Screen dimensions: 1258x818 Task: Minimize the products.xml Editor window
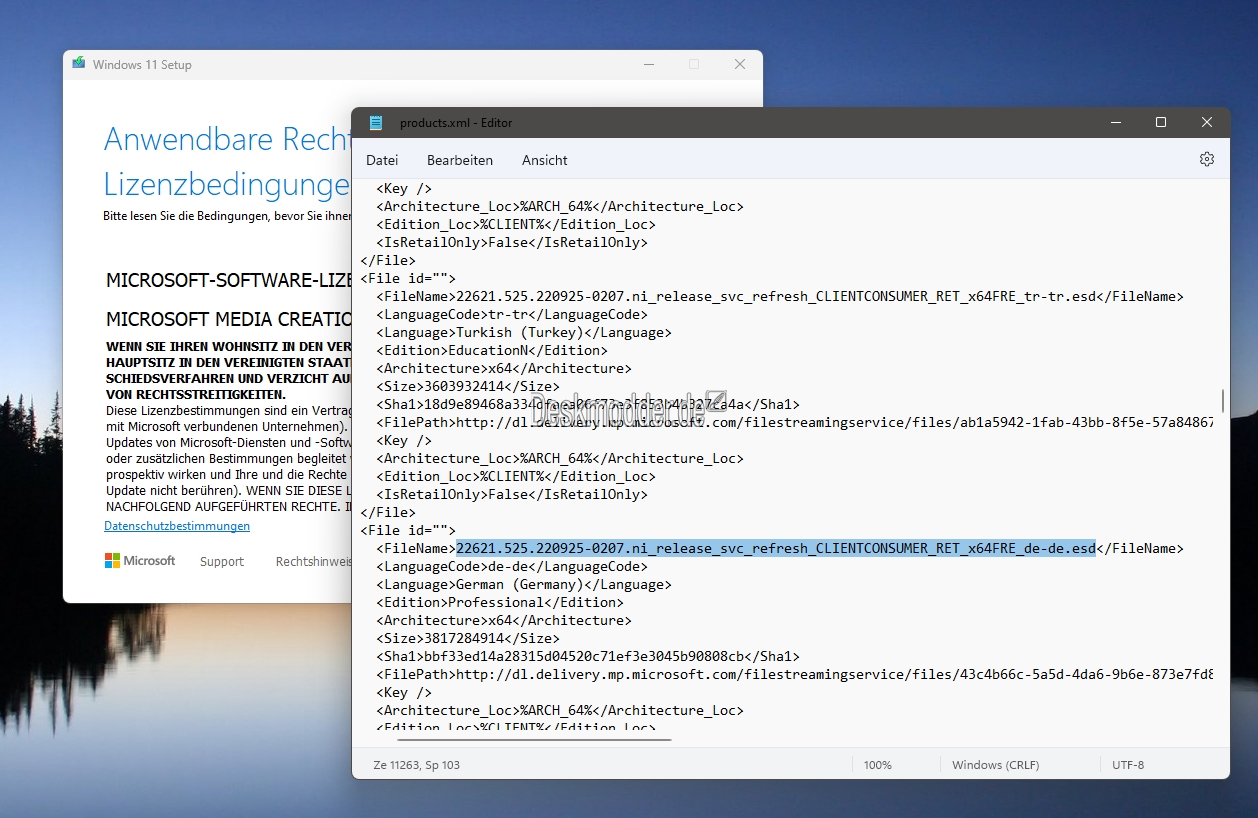[1115, 122]
